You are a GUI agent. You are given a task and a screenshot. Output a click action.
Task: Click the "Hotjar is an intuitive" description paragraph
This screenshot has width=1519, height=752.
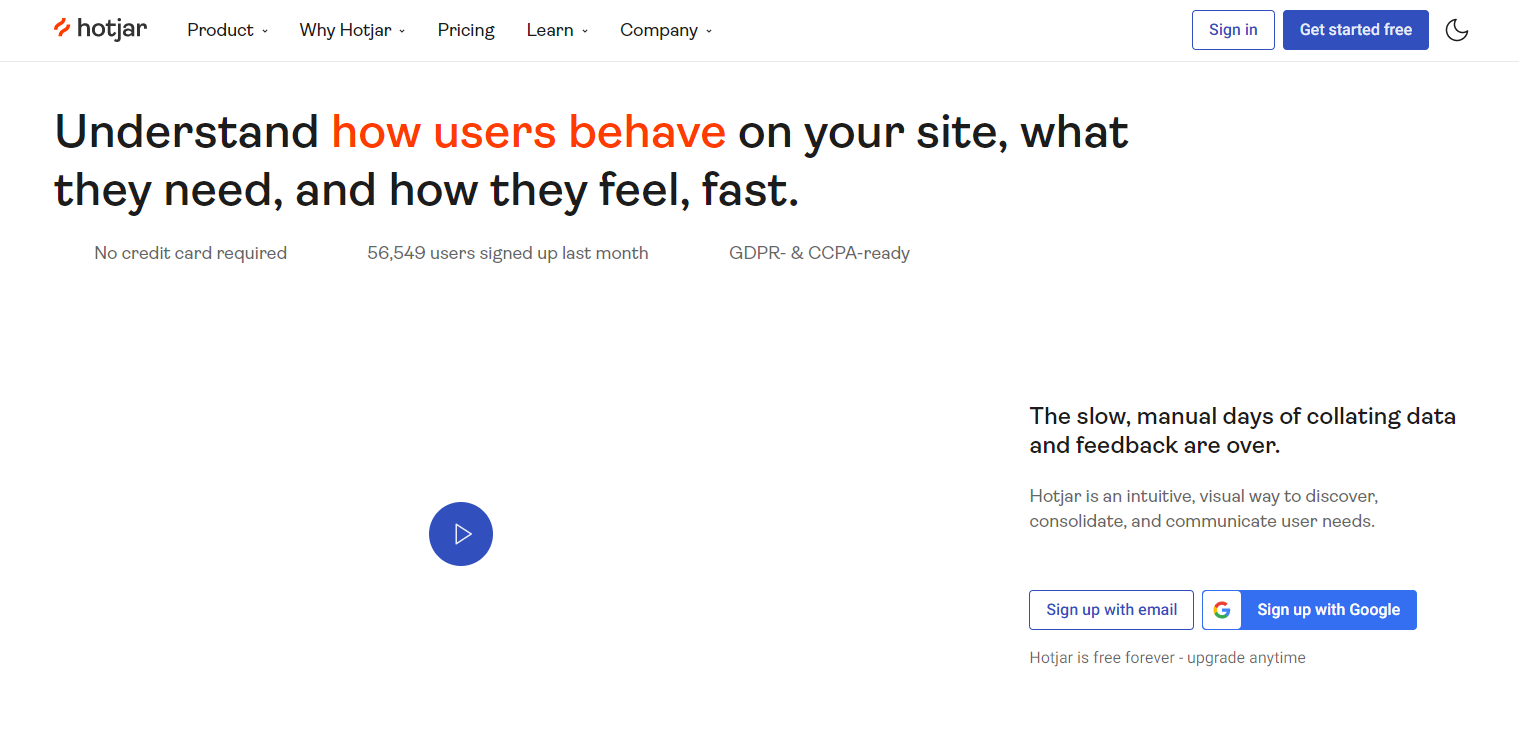tap(1203, 508)
